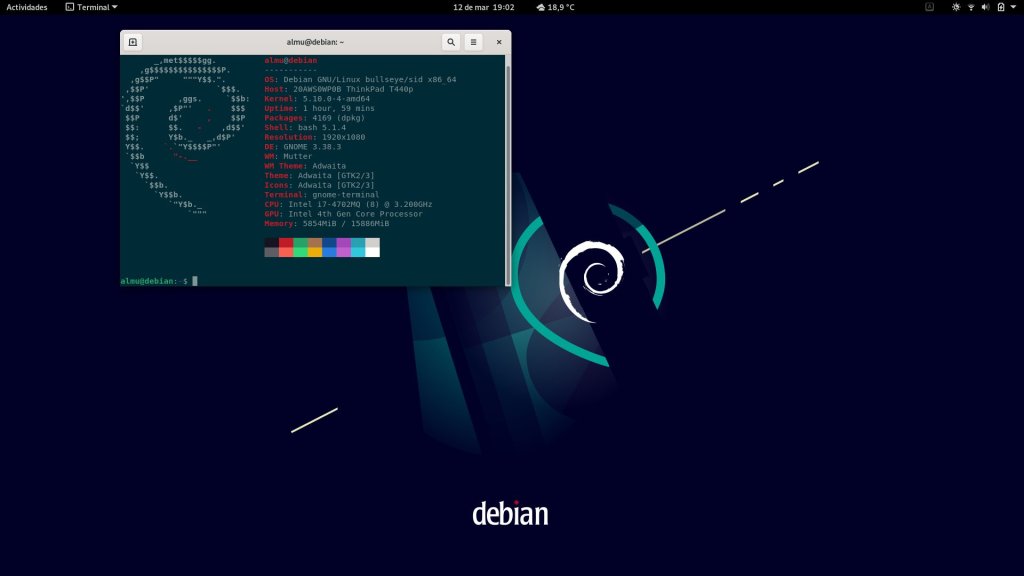Viewport: 1024px width, 576px height.
Task: Click the white color block in neofetch palette
Action: (x=372, y=252)
